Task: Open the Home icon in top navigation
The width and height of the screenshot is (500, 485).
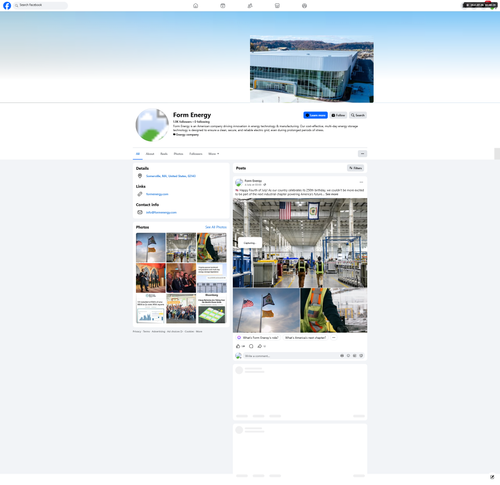Action: point(196,6)
